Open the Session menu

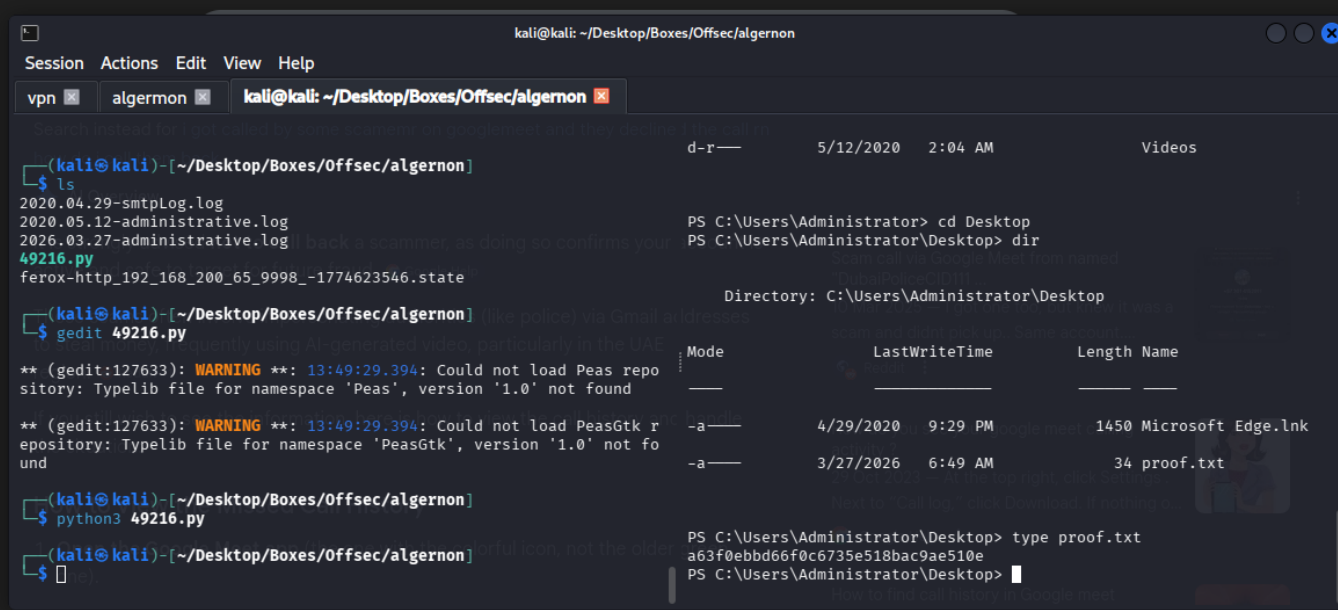tap(54, 63)
